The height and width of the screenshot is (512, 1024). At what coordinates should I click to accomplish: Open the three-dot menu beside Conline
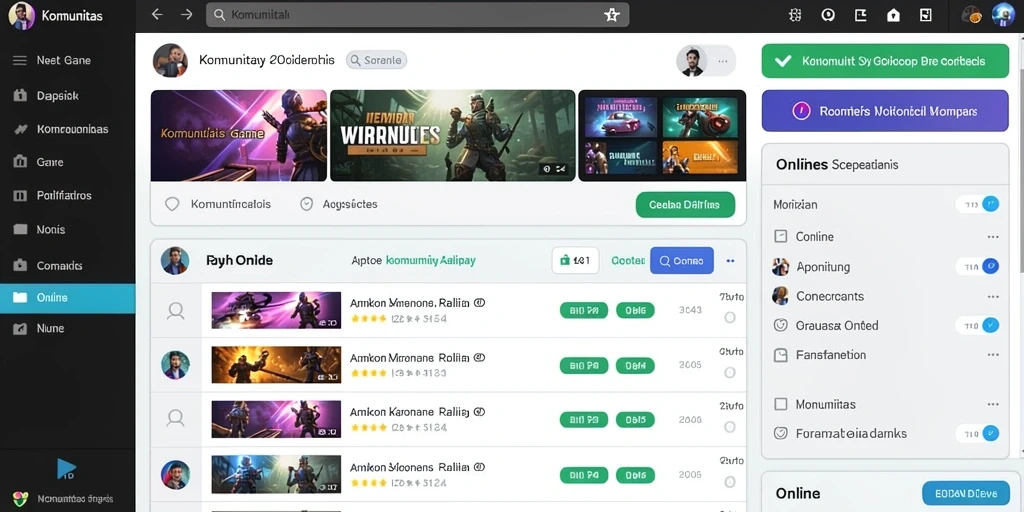(993, 237)
